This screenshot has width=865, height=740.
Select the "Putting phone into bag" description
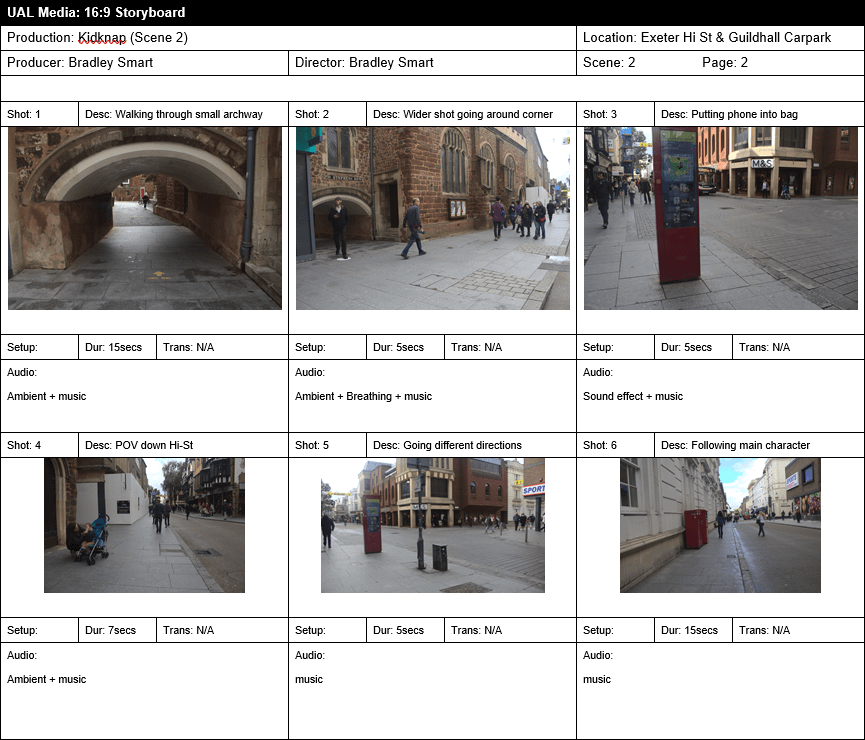[744, 114]
